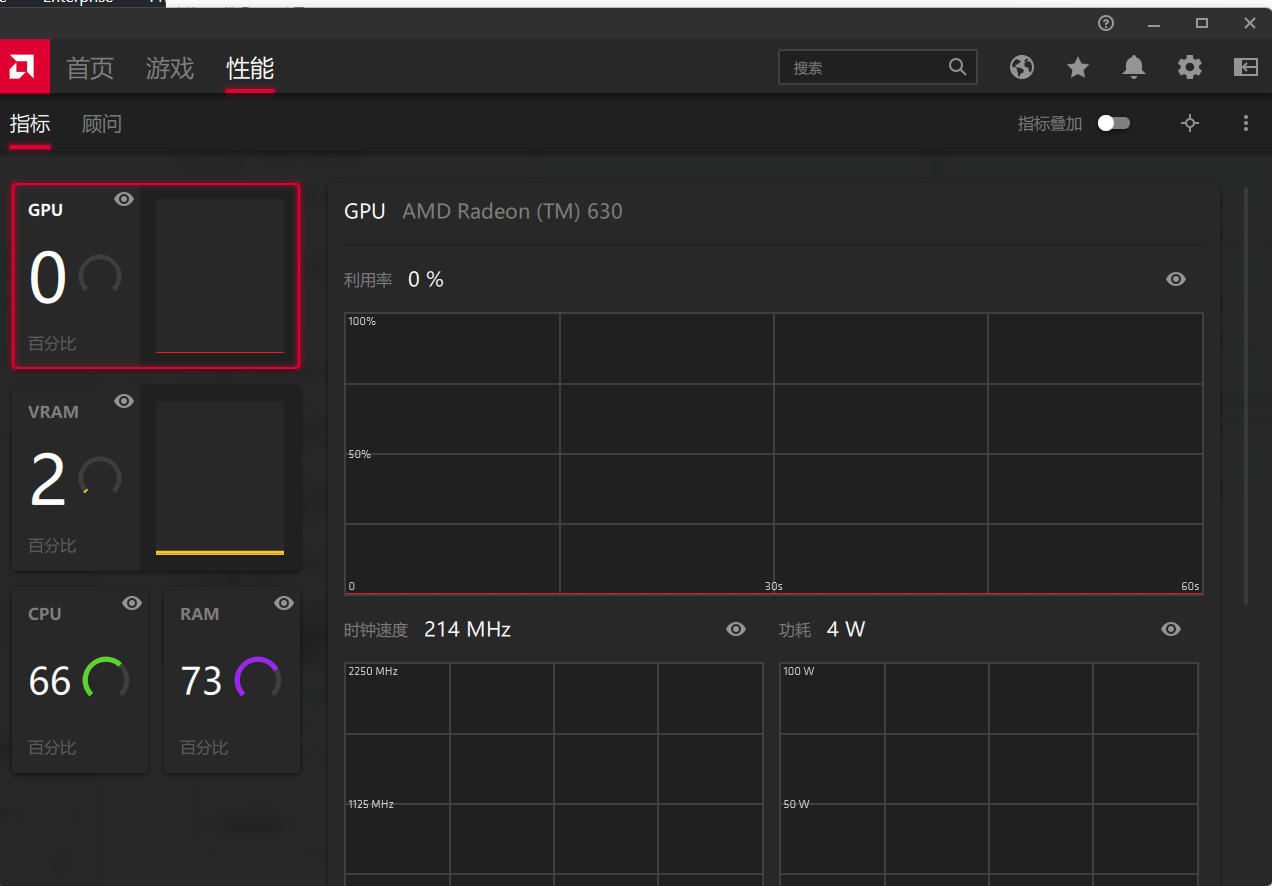Click the VRAM mini history chart

(x=220, y=478)
